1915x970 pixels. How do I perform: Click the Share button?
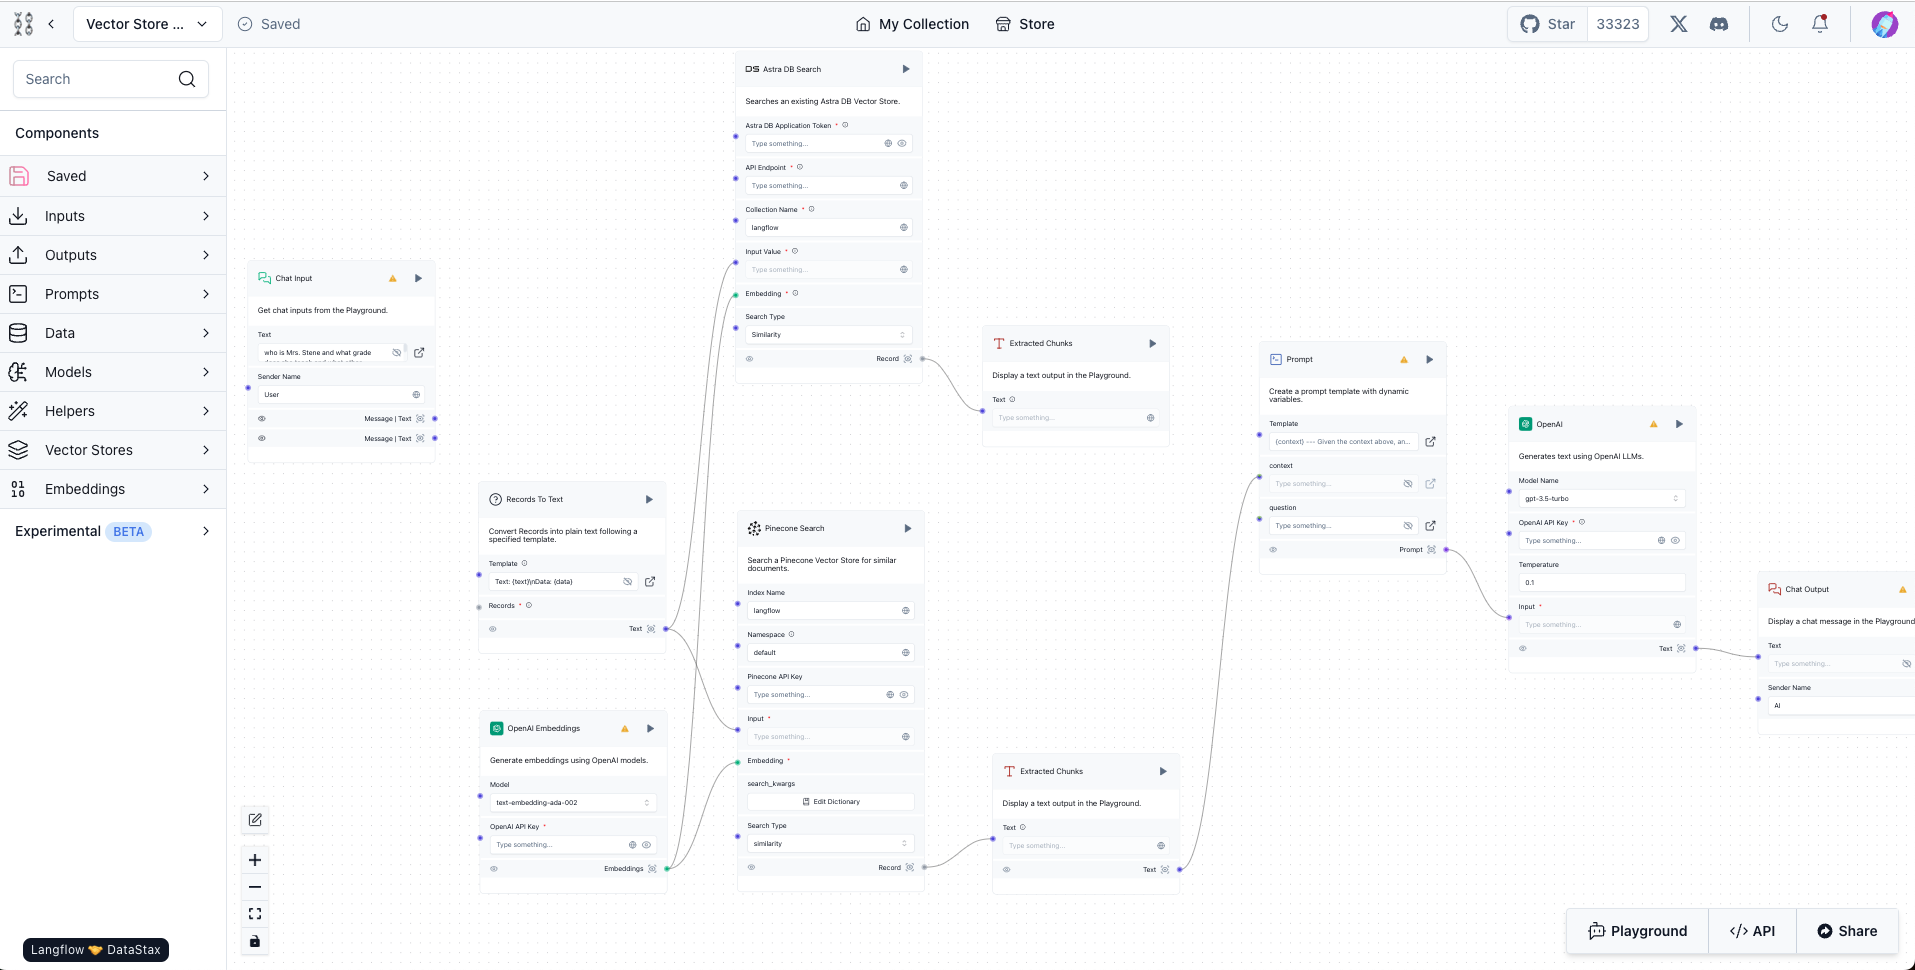[x=1847, y=931]
